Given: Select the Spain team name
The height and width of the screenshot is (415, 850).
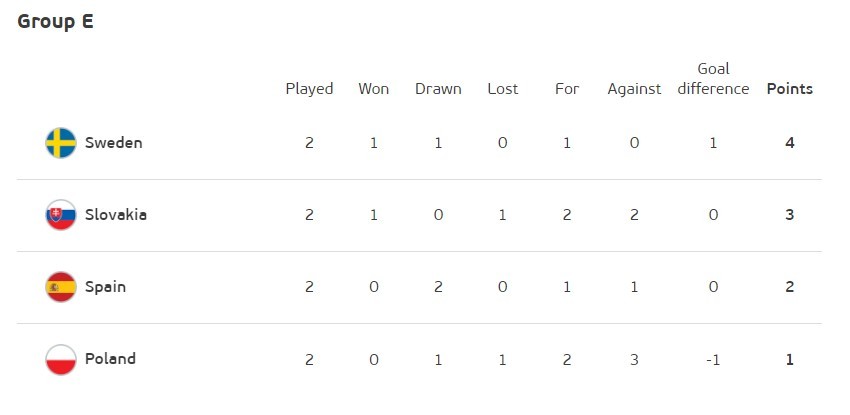Looking at the screenshot, I should coord(105,287).
